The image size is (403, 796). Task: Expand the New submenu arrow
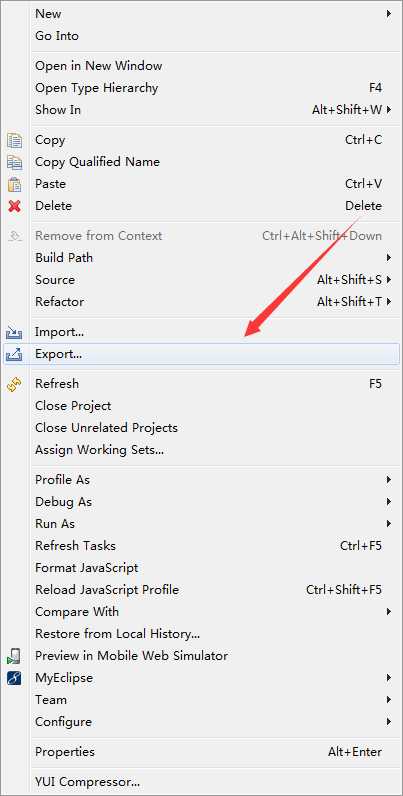[389, 14]
